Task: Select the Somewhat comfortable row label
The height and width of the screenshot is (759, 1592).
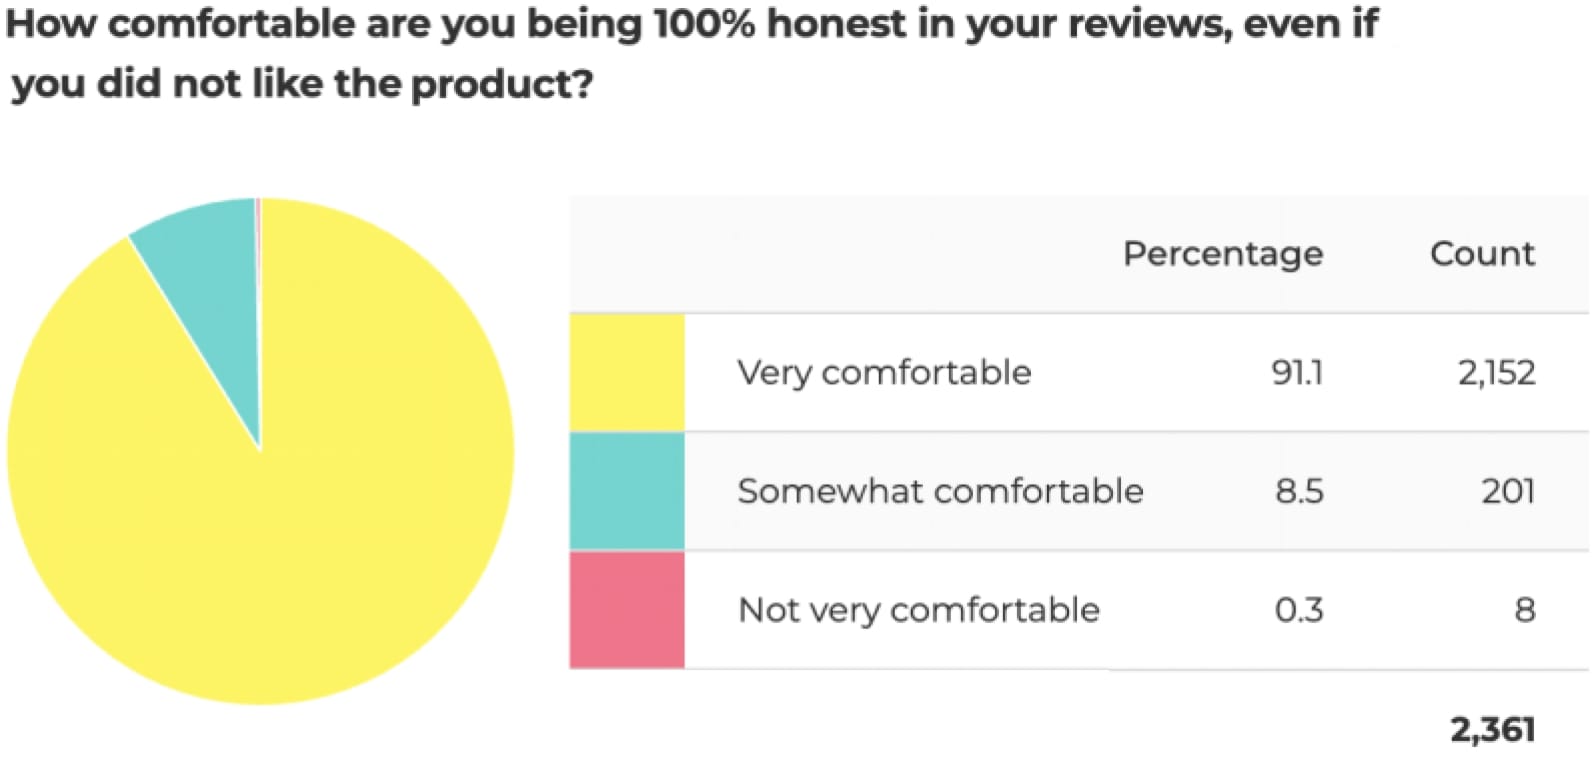Action: pos(940,491)
